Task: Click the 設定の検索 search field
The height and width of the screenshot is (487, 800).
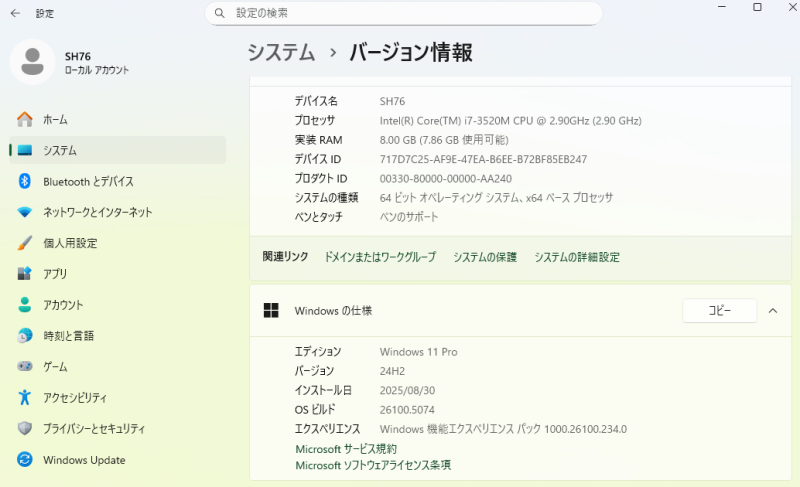Action: click(410, 13)
